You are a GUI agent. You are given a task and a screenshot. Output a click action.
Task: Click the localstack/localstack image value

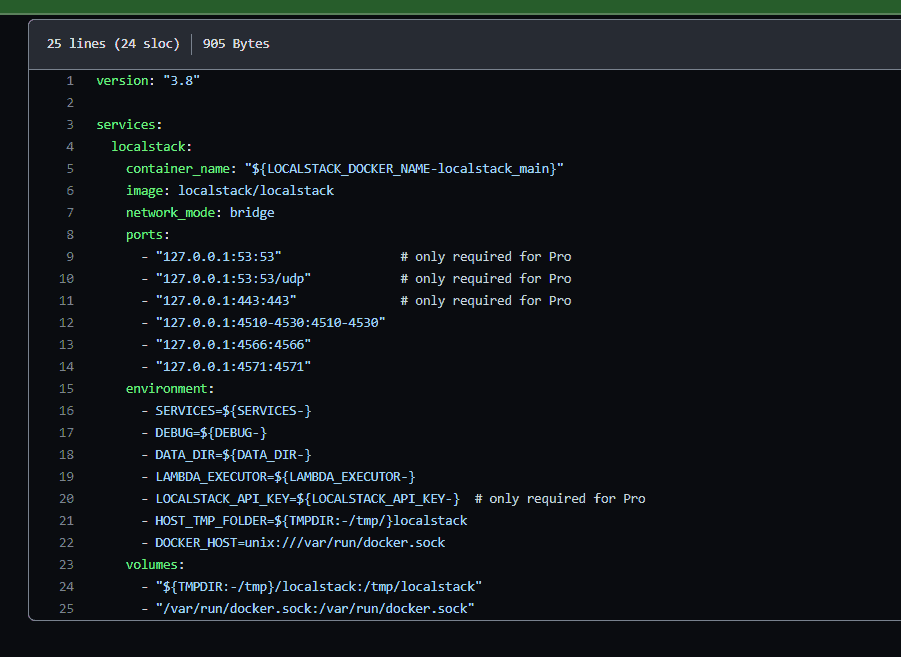click(x=256, y=190)
